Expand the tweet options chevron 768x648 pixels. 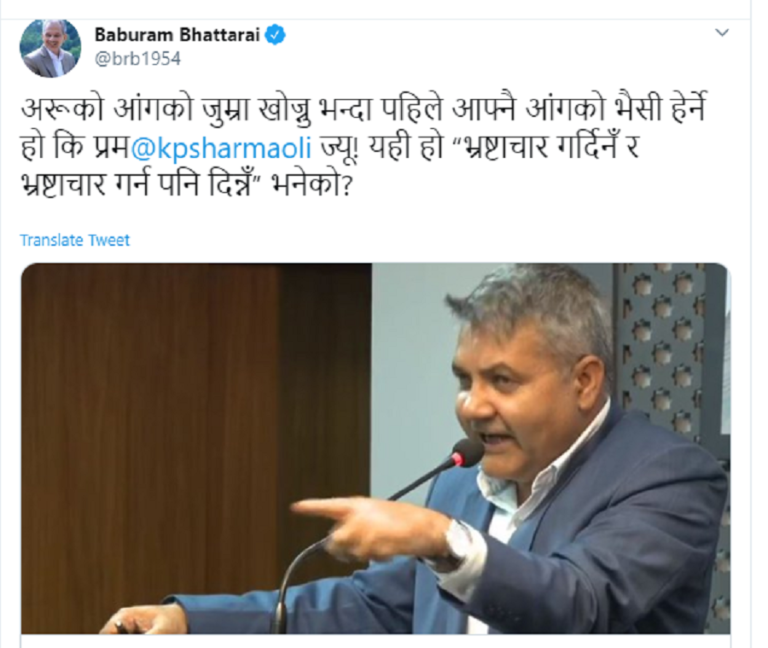pyautogui.click(x=722, y=33)
